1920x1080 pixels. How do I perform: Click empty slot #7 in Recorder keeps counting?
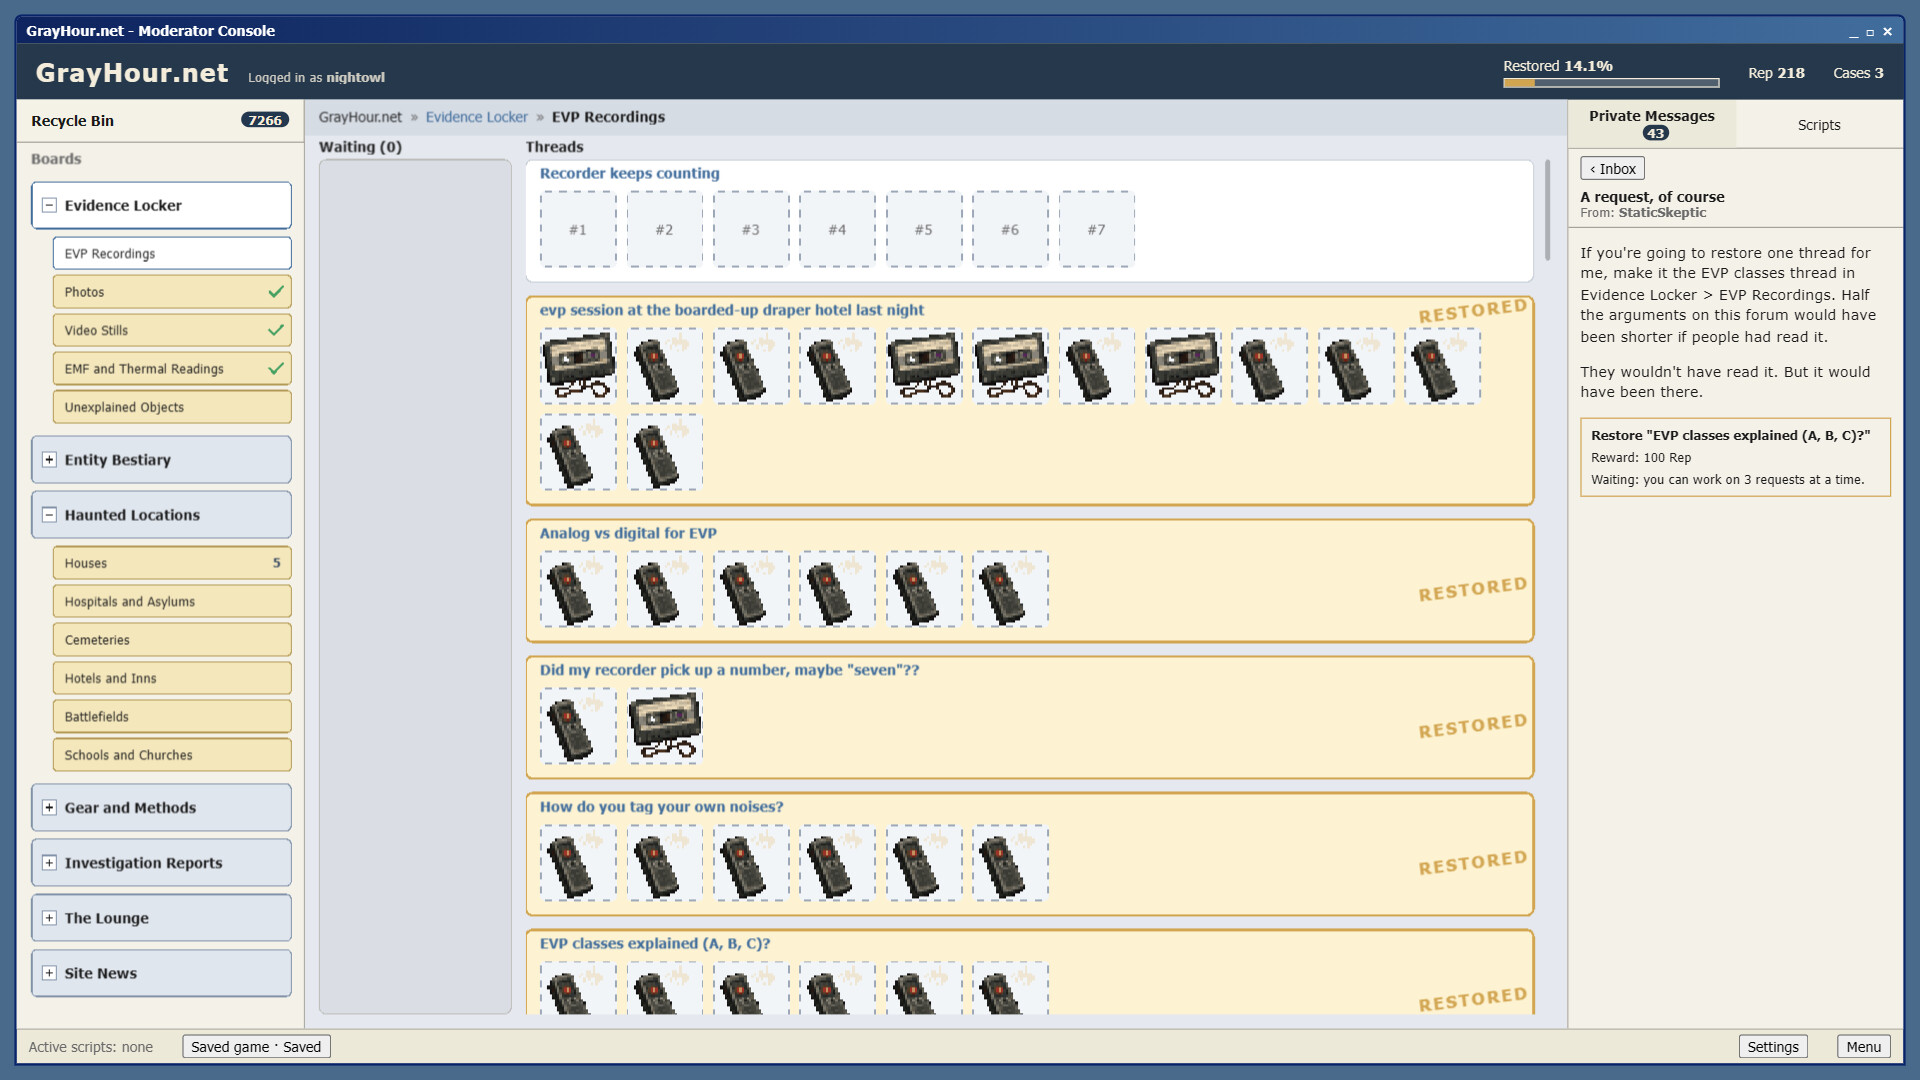(x=1097, y=229)
